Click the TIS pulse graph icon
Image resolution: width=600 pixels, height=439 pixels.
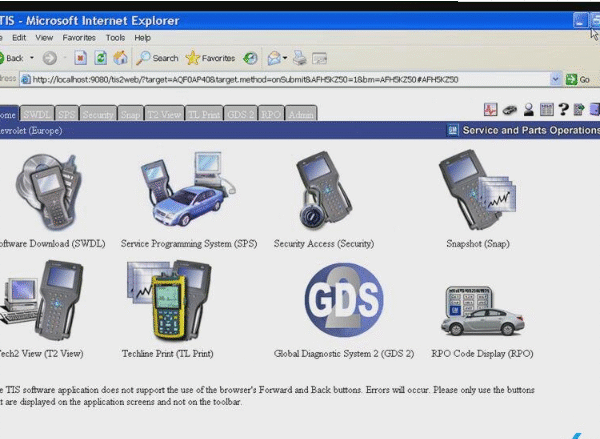pos(490,109)
